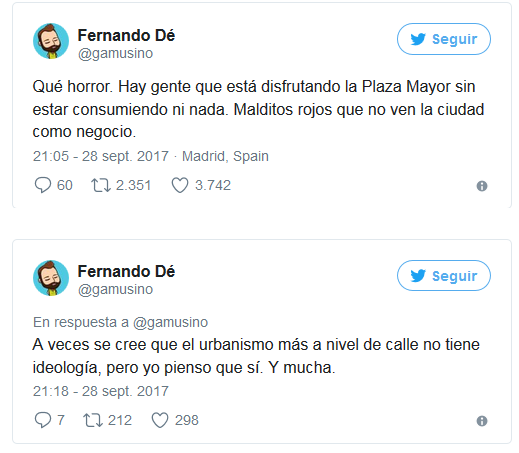Like the tweet with 298 likes
519x453 pixels.
(160, 420)
